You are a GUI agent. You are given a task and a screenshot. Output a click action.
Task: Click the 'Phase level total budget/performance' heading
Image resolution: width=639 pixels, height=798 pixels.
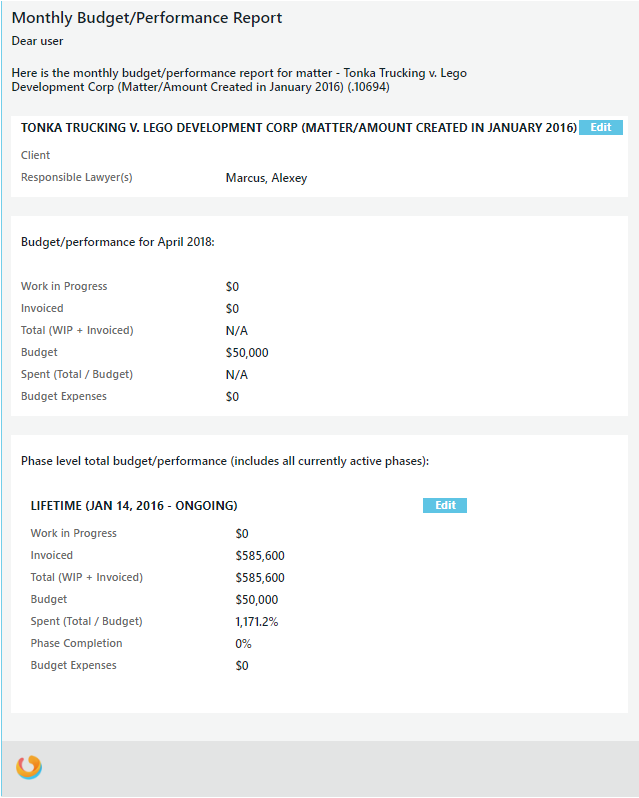[225, 461]
